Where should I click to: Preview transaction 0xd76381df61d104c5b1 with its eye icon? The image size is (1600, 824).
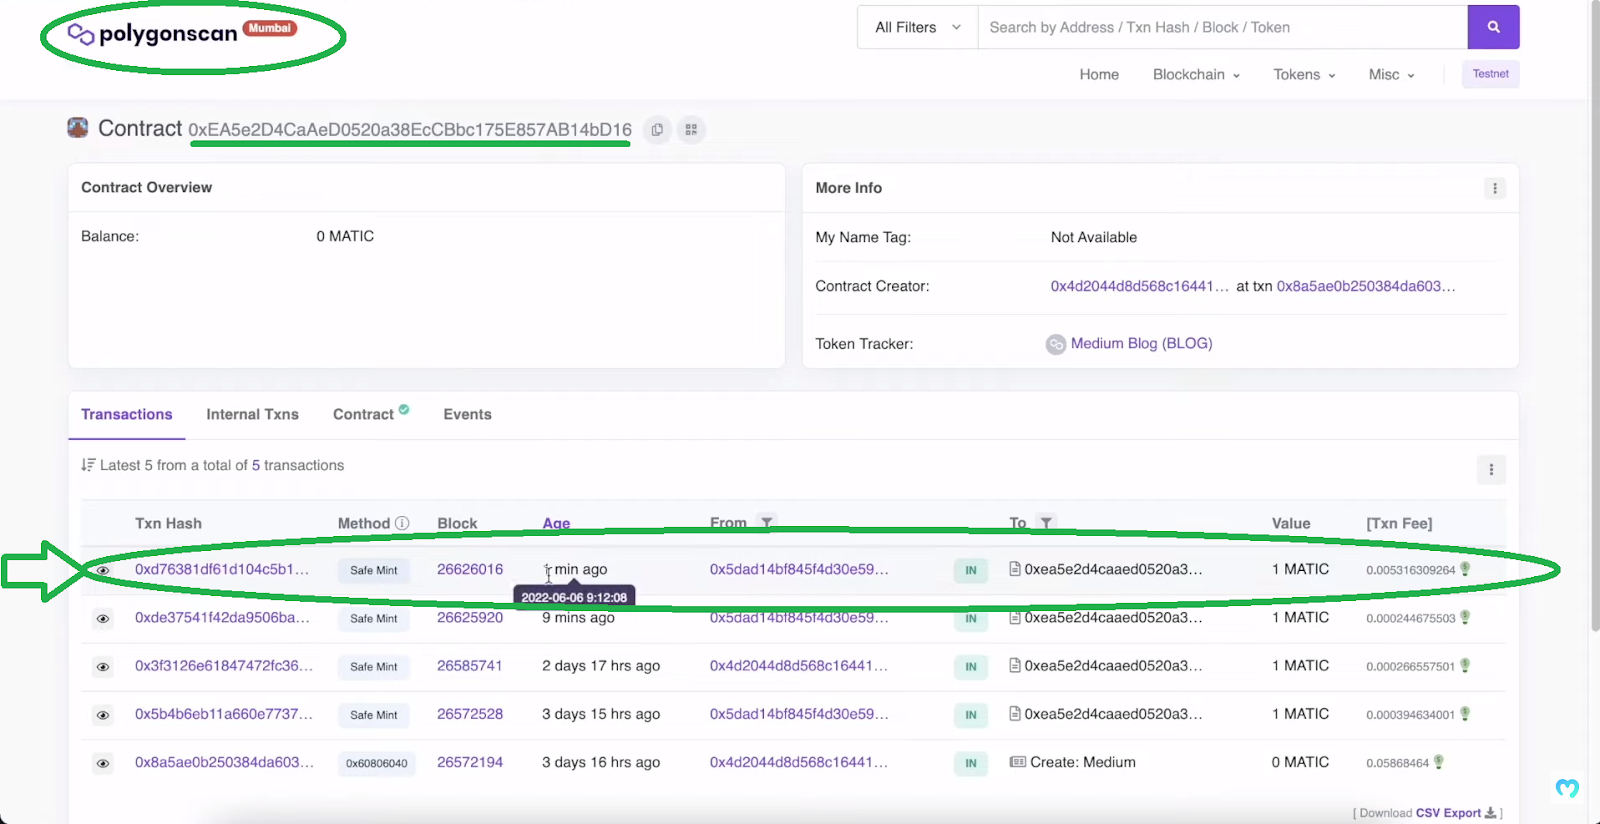tap(103, 570)
